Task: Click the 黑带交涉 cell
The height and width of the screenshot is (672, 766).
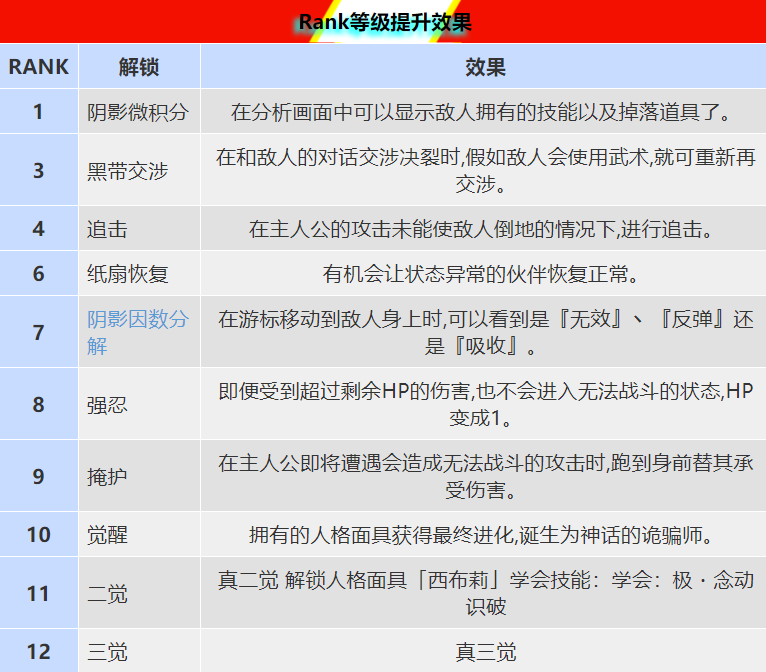Action: point(139,170)
